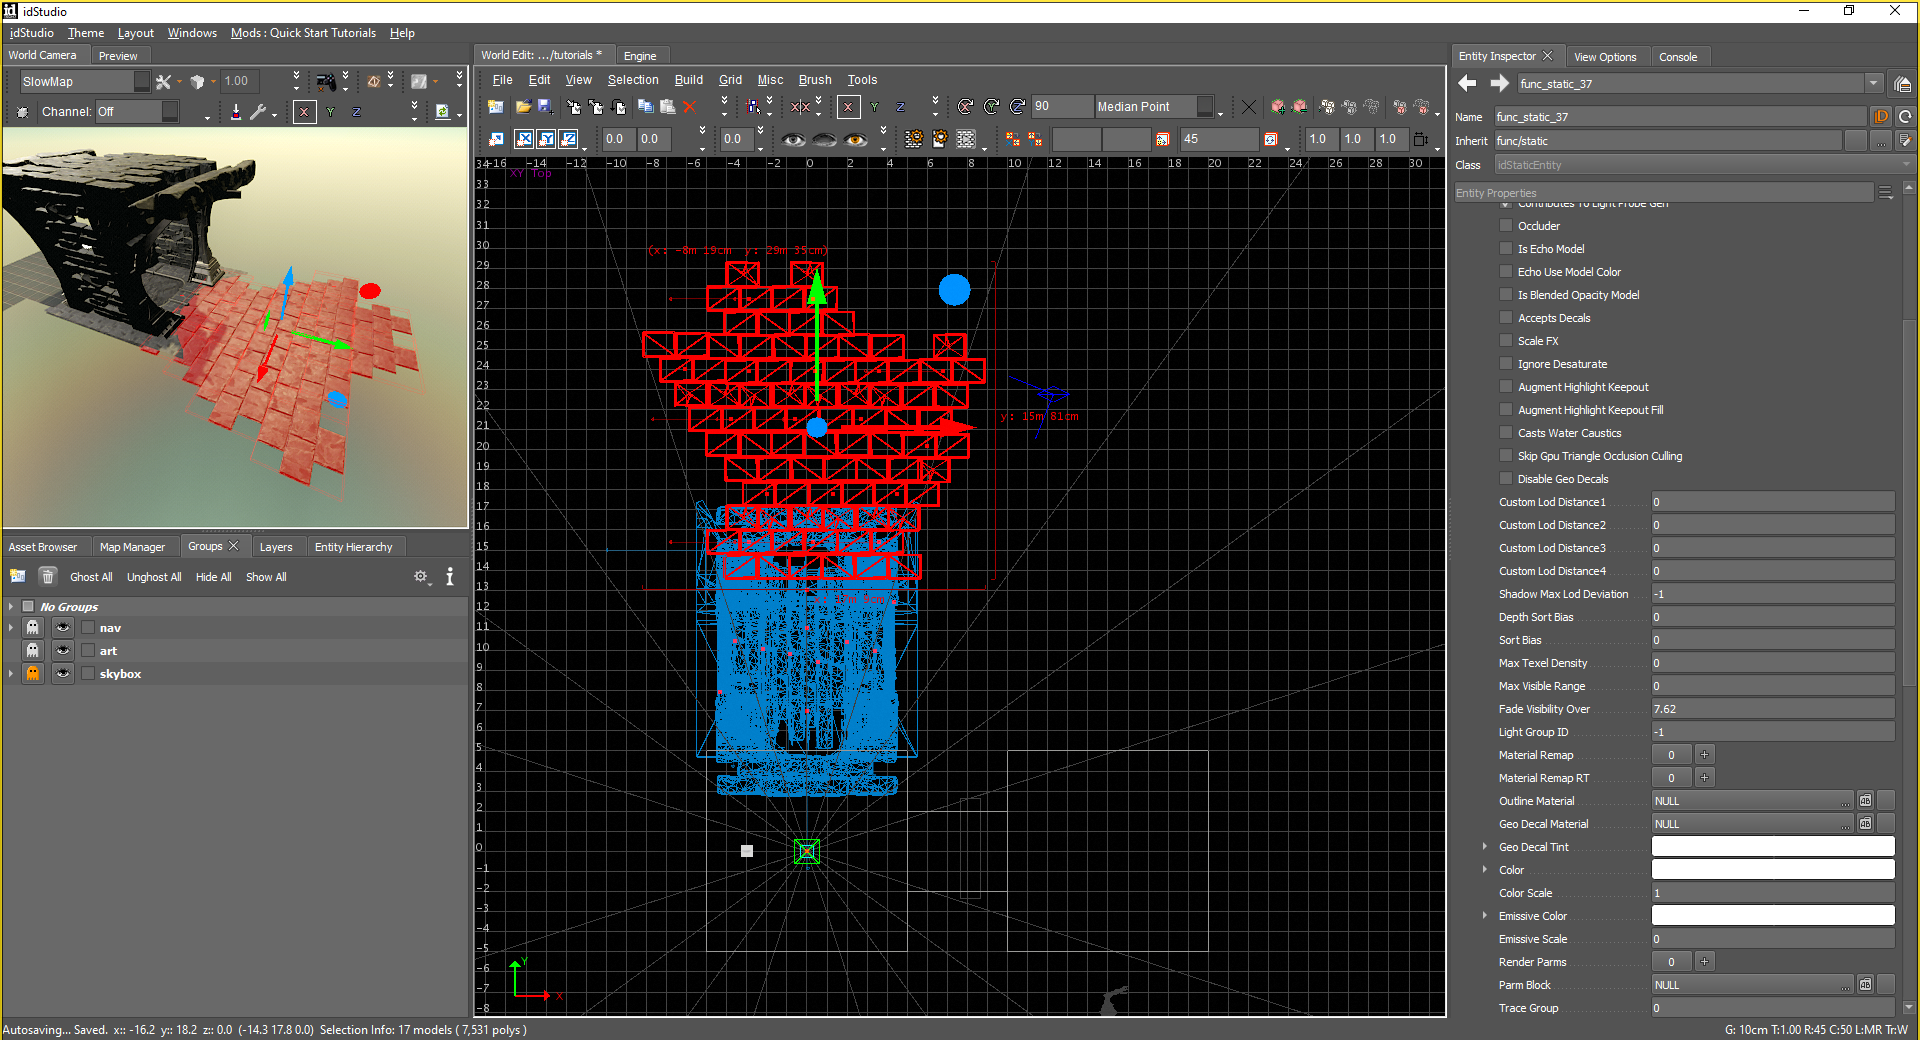Click the open folder icon in World Edit toolbar
1920x1040 pixels.
point(522,107)
